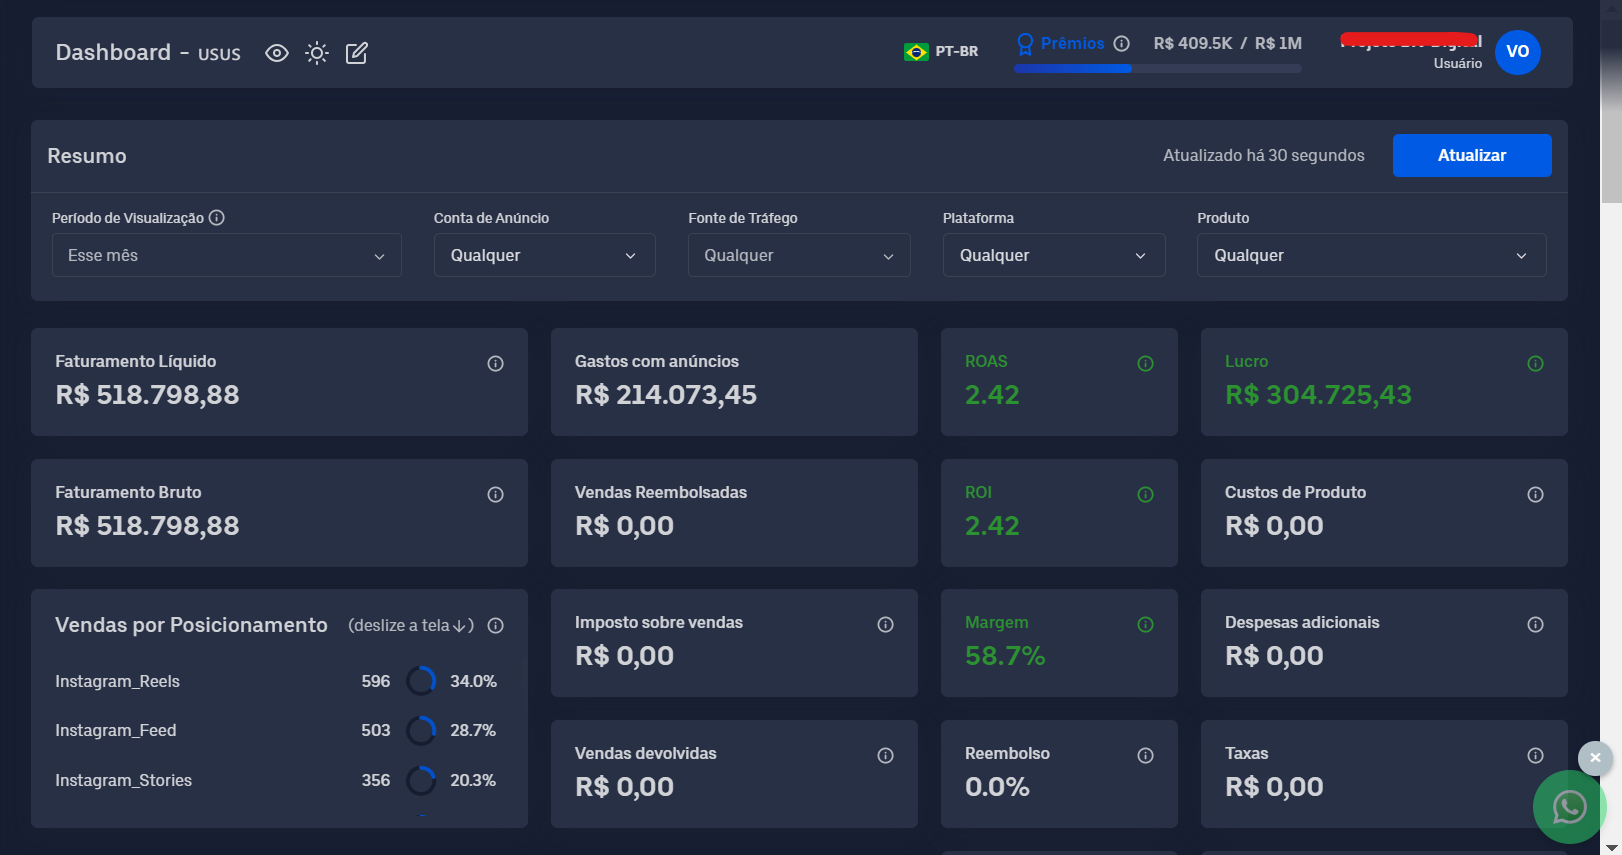Click the Atualizado há 30 segundos text
This screenshot has width=1622, height=855.
pos(1263,155)
